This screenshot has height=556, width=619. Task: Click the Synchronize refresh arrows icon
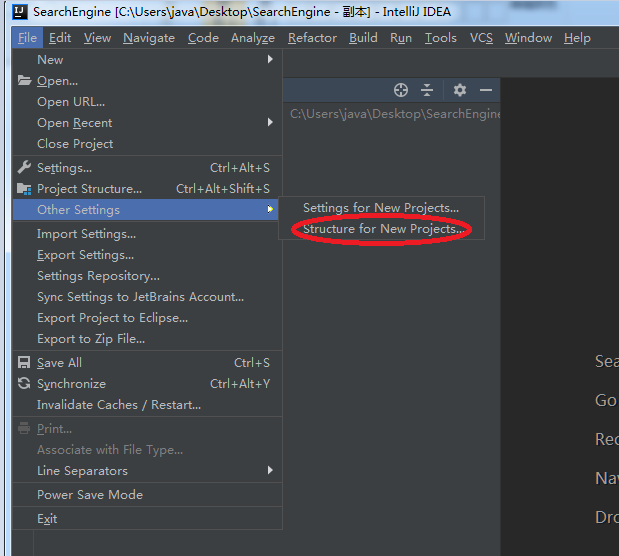[x=24, y=383]
